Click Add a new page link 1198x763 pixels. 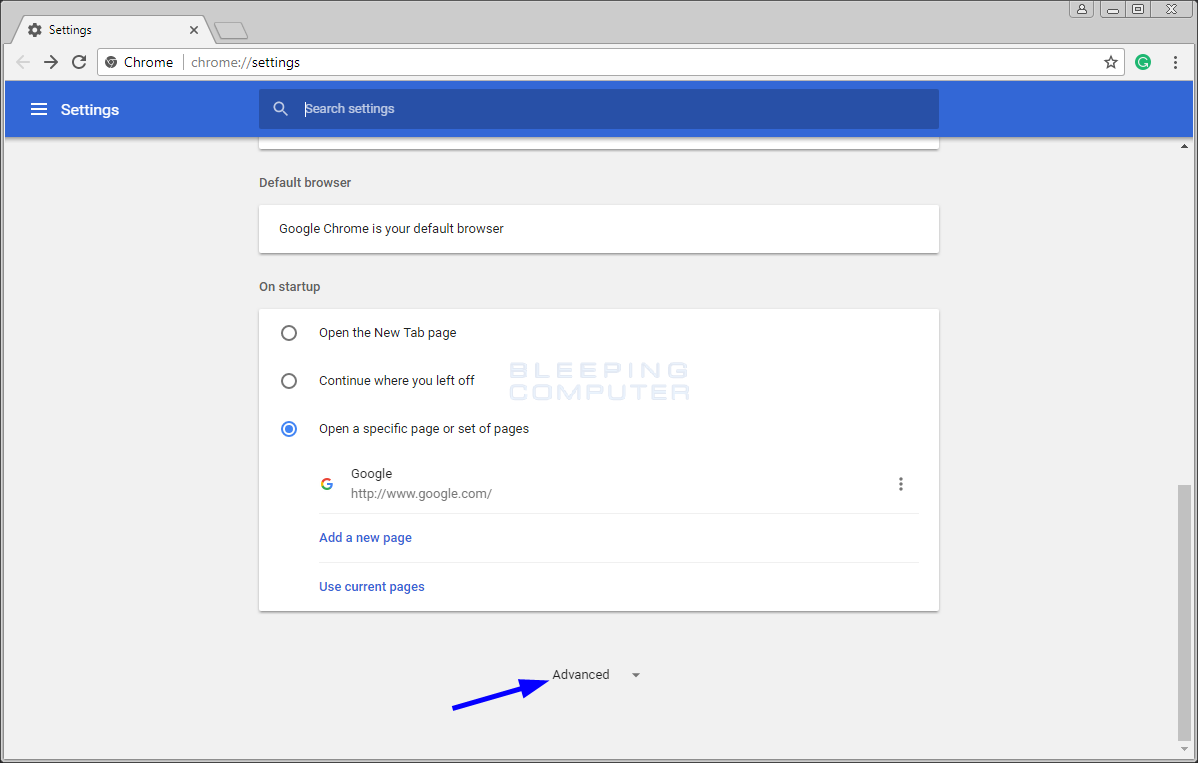365,538
